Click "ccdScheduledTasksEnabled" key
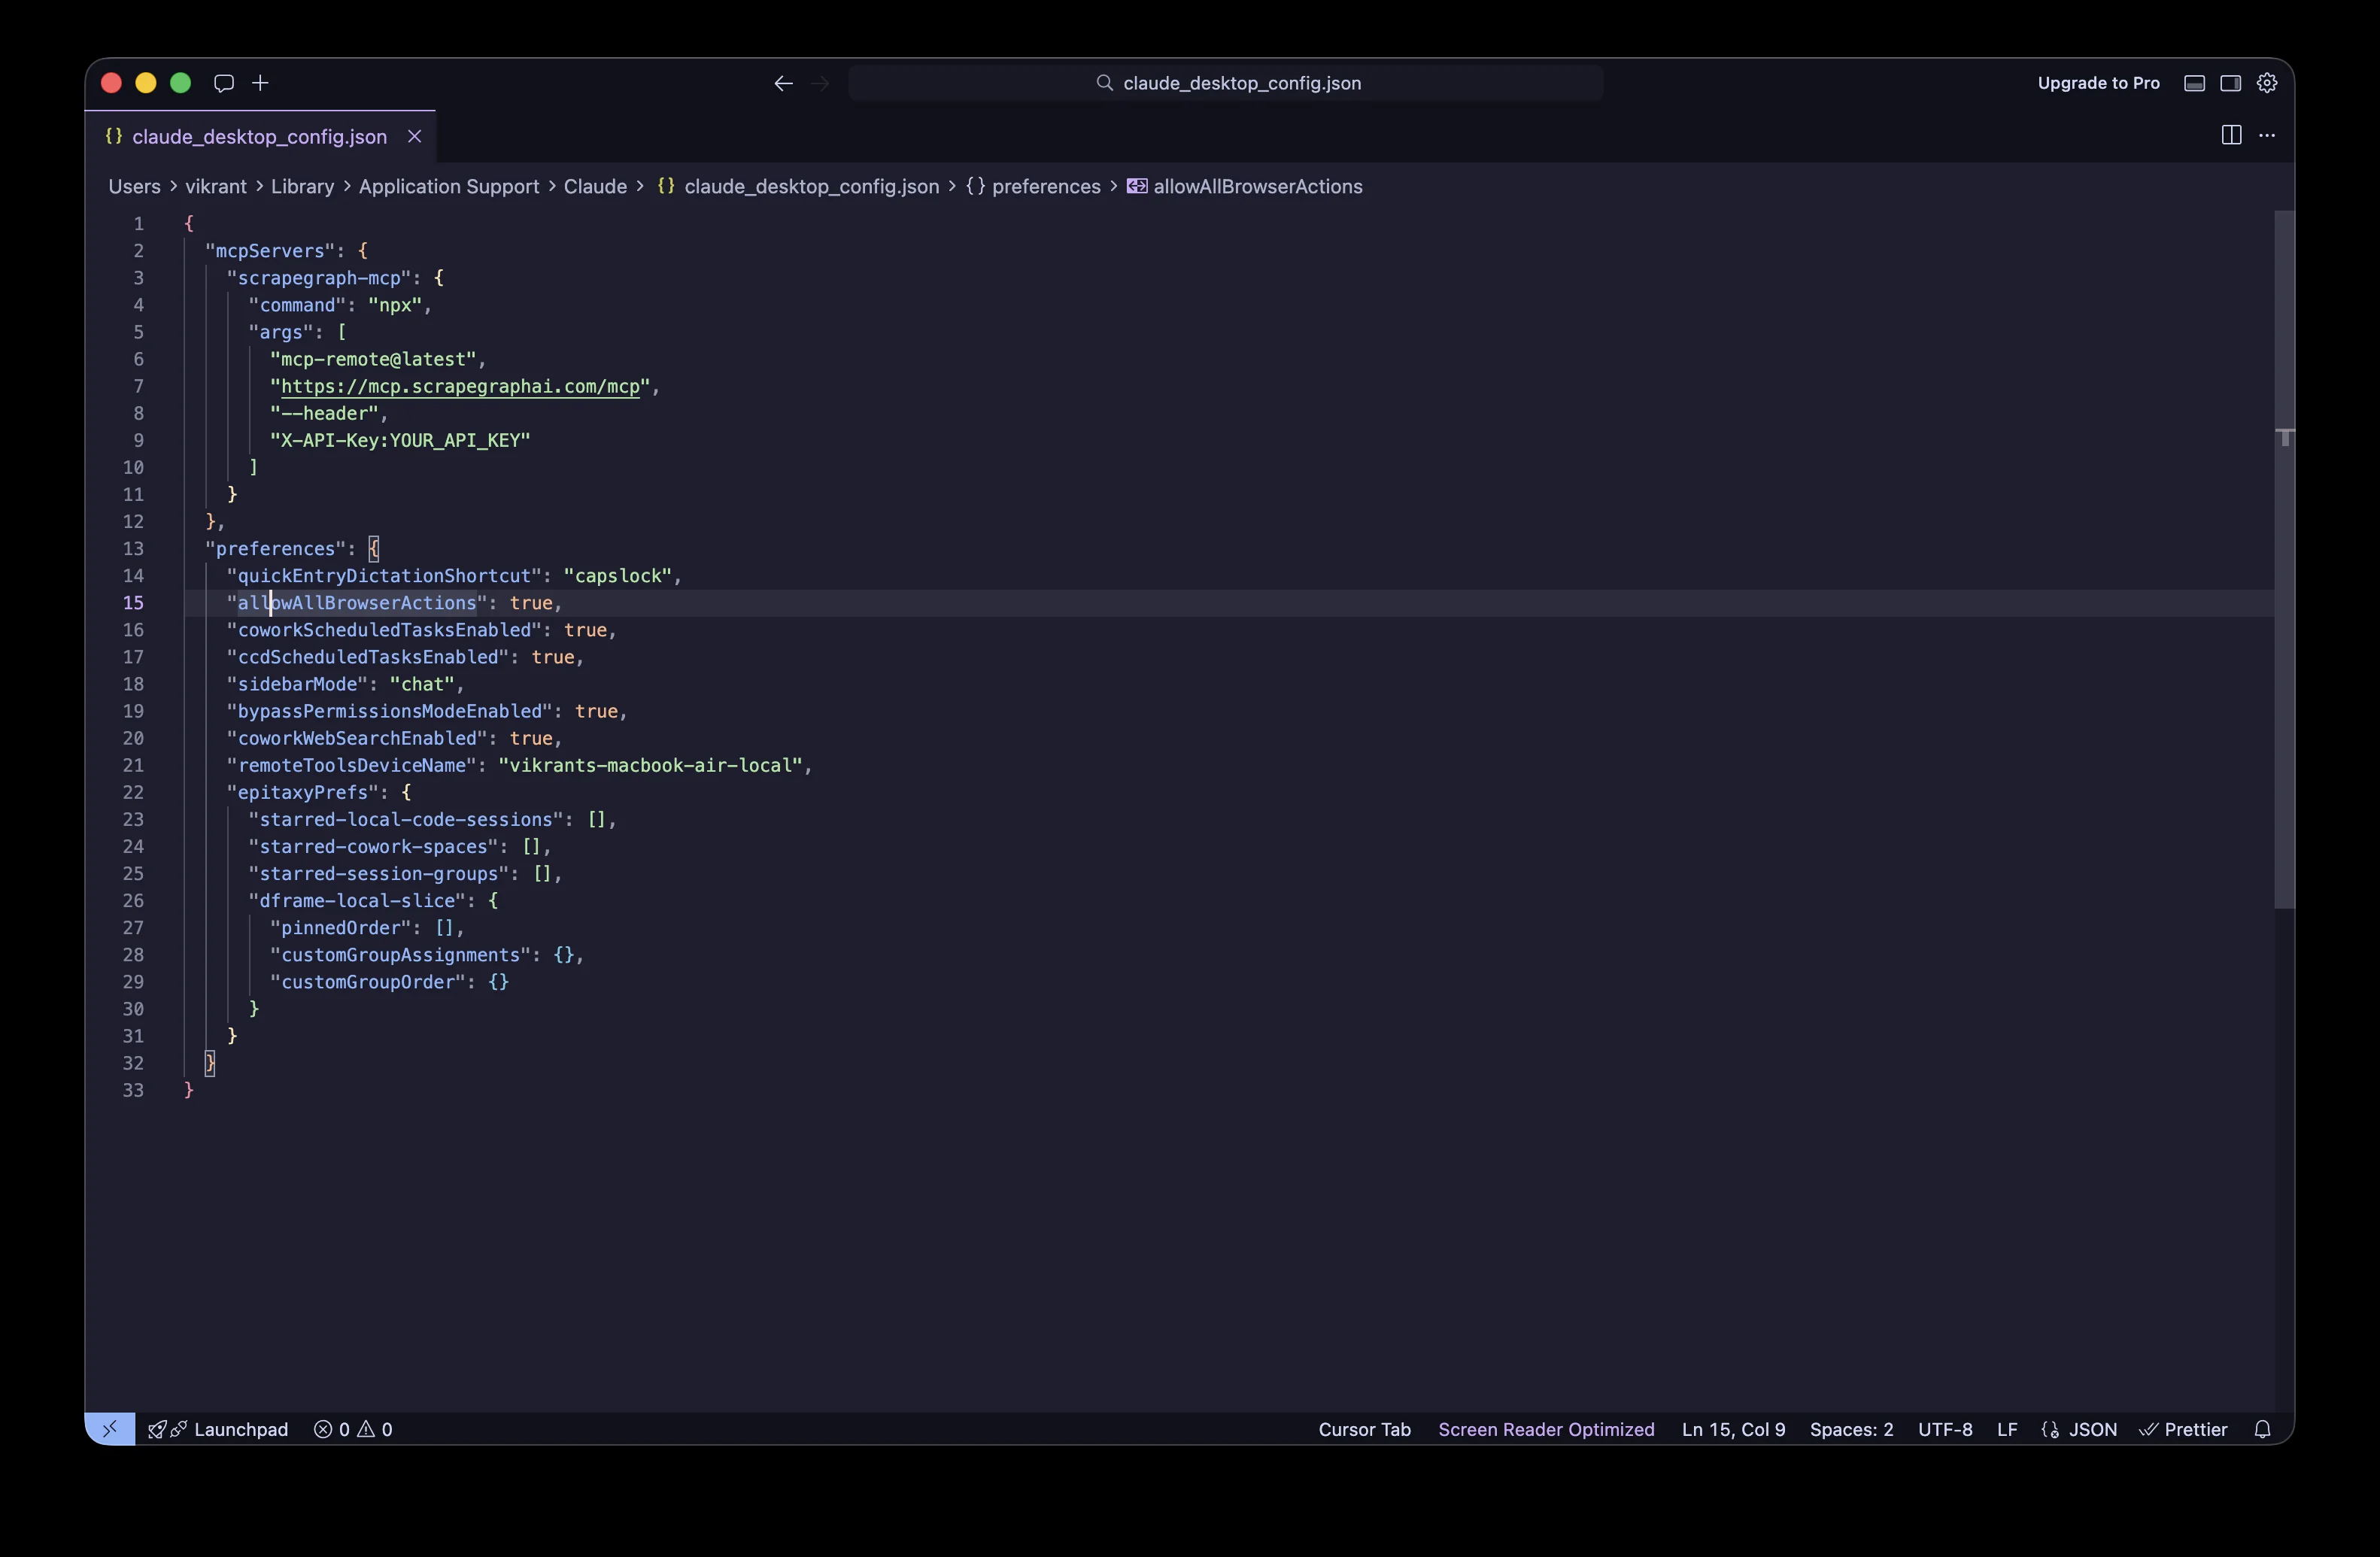2380x1557 pixels. pyautogui.click(x=368, y=656)
